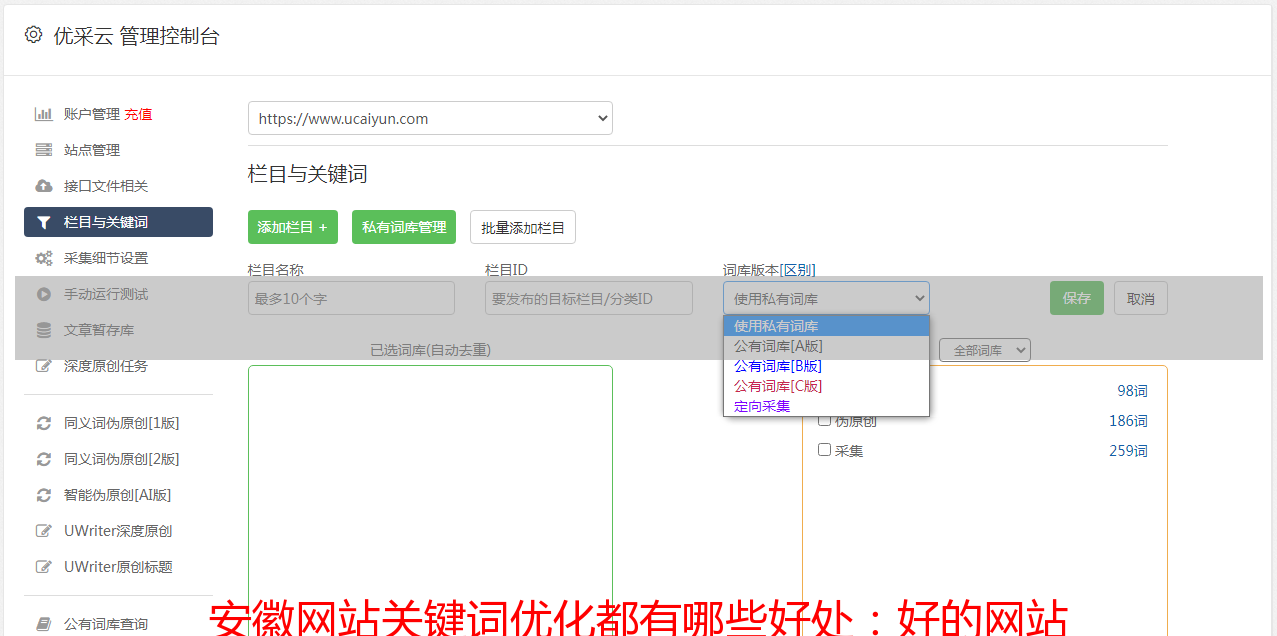This screenshot has width=1277, height=636.
Task: Open 接口文件相关 via its cloud icon
Action: click(x=44, y=186)
